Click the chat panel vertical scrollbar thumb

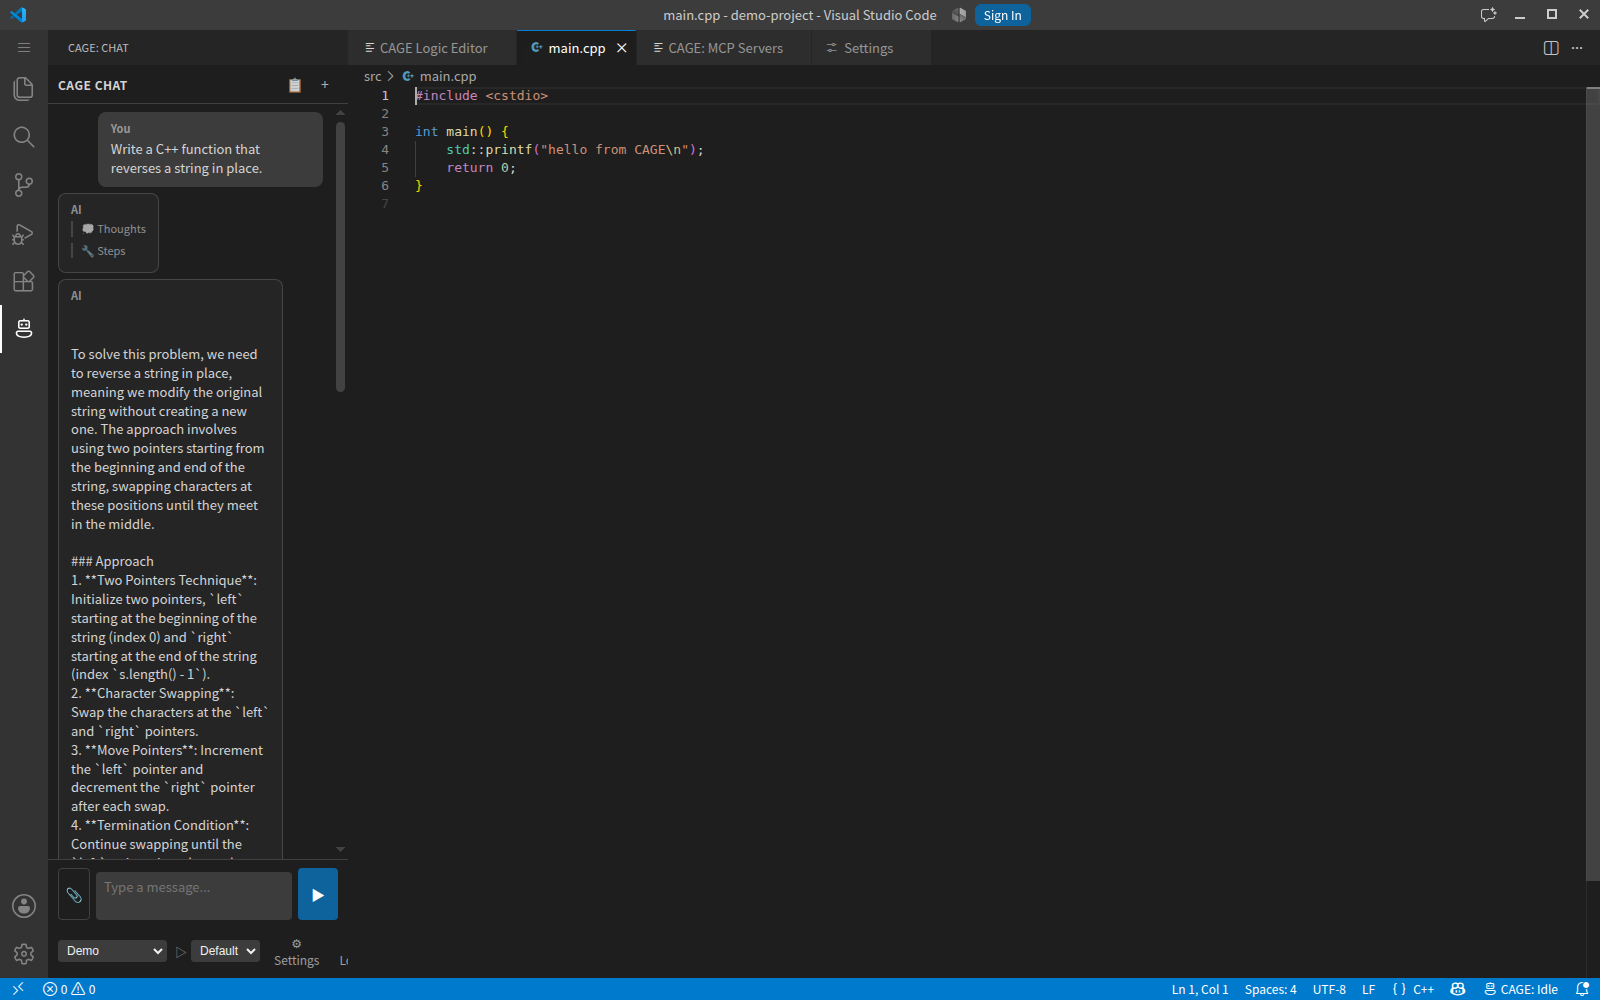pos(340,256)
